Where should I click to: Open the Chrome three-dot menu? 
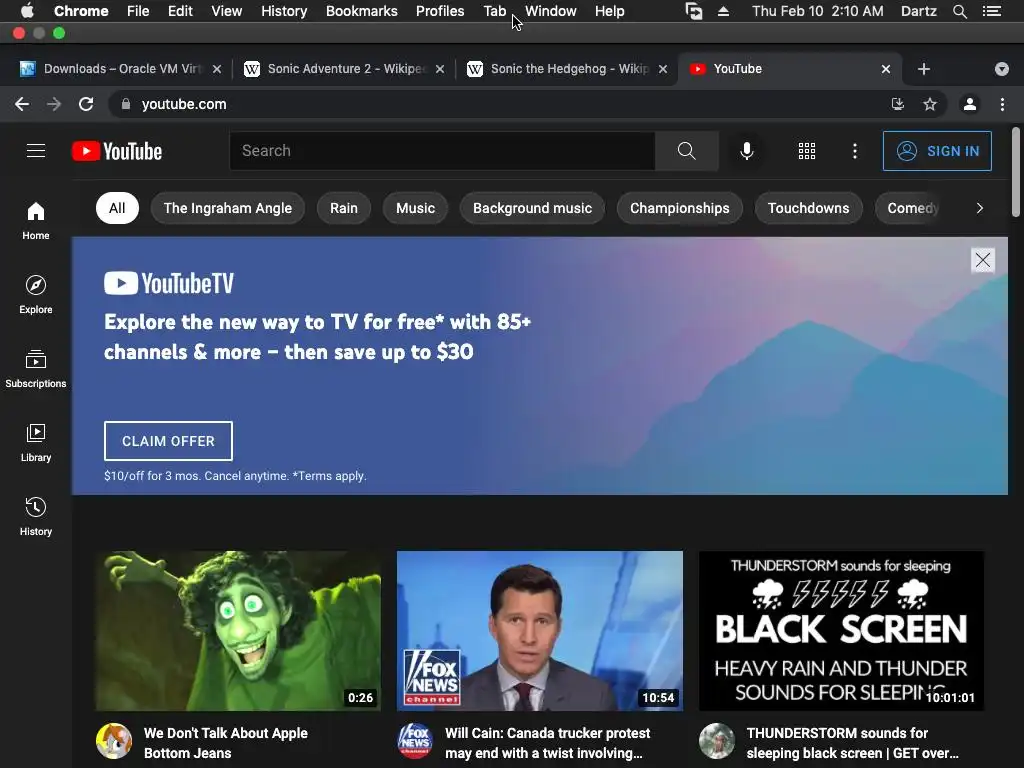point(1002,104)
